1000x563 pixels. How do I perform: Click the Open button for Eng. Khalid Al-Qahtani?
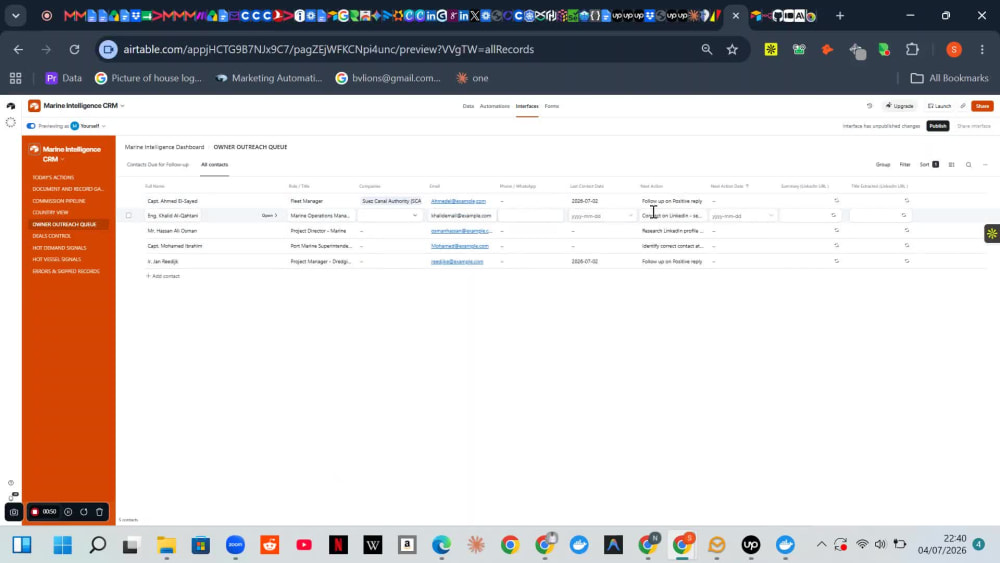(269, 216)
